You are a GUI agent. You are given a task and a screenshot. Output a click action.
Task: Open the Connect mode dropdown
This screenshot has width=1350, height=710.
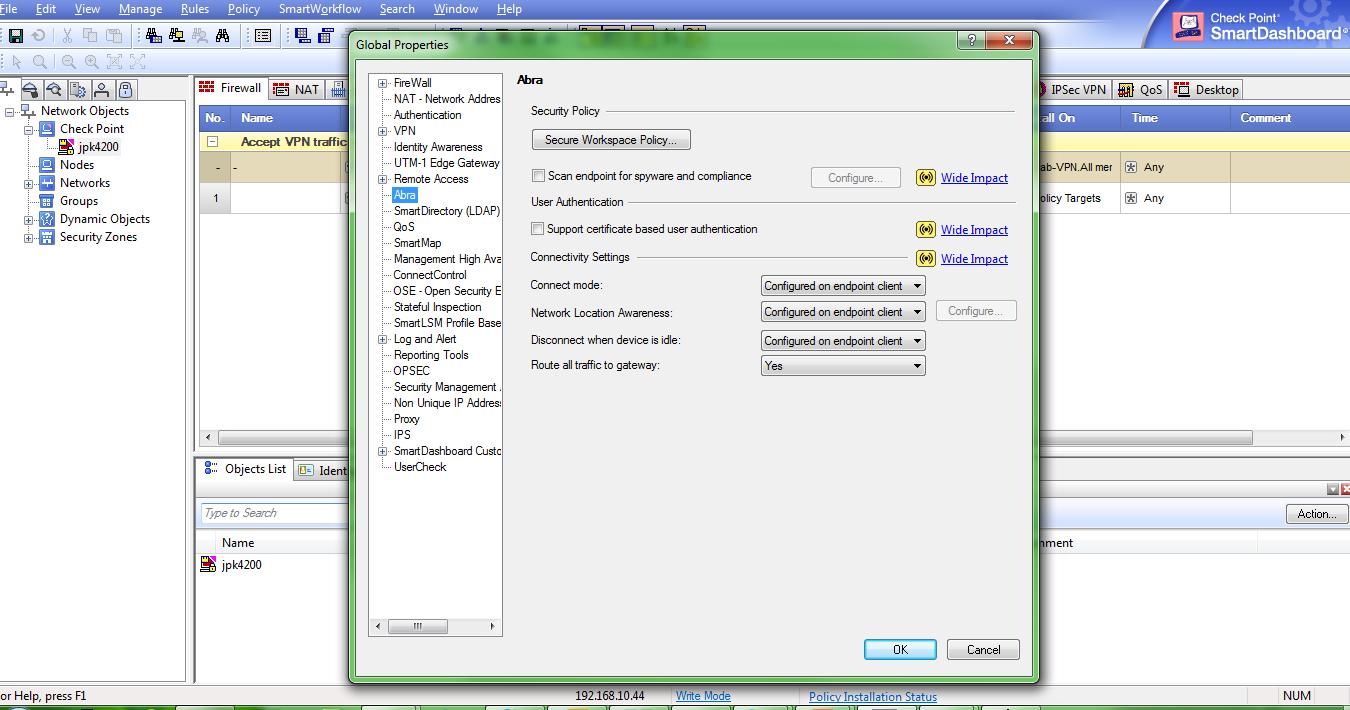point(843,286)
